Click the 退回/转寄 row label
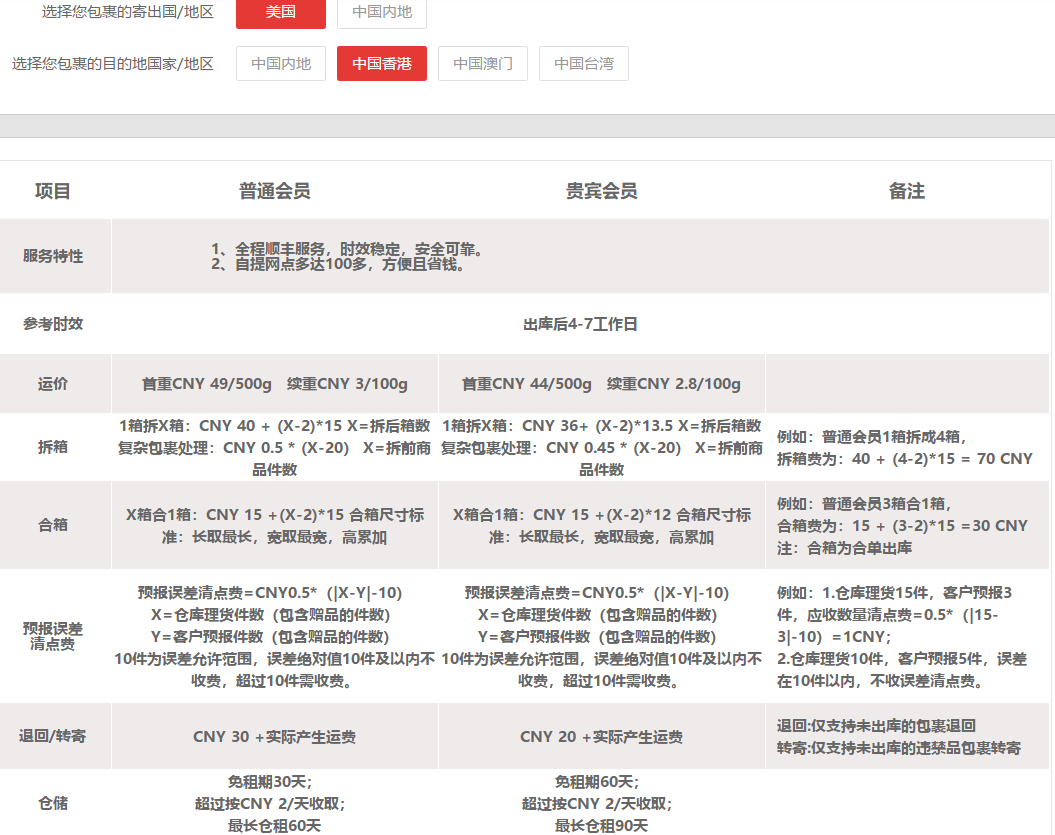The image size is (1055, 835). pos(53,736)
